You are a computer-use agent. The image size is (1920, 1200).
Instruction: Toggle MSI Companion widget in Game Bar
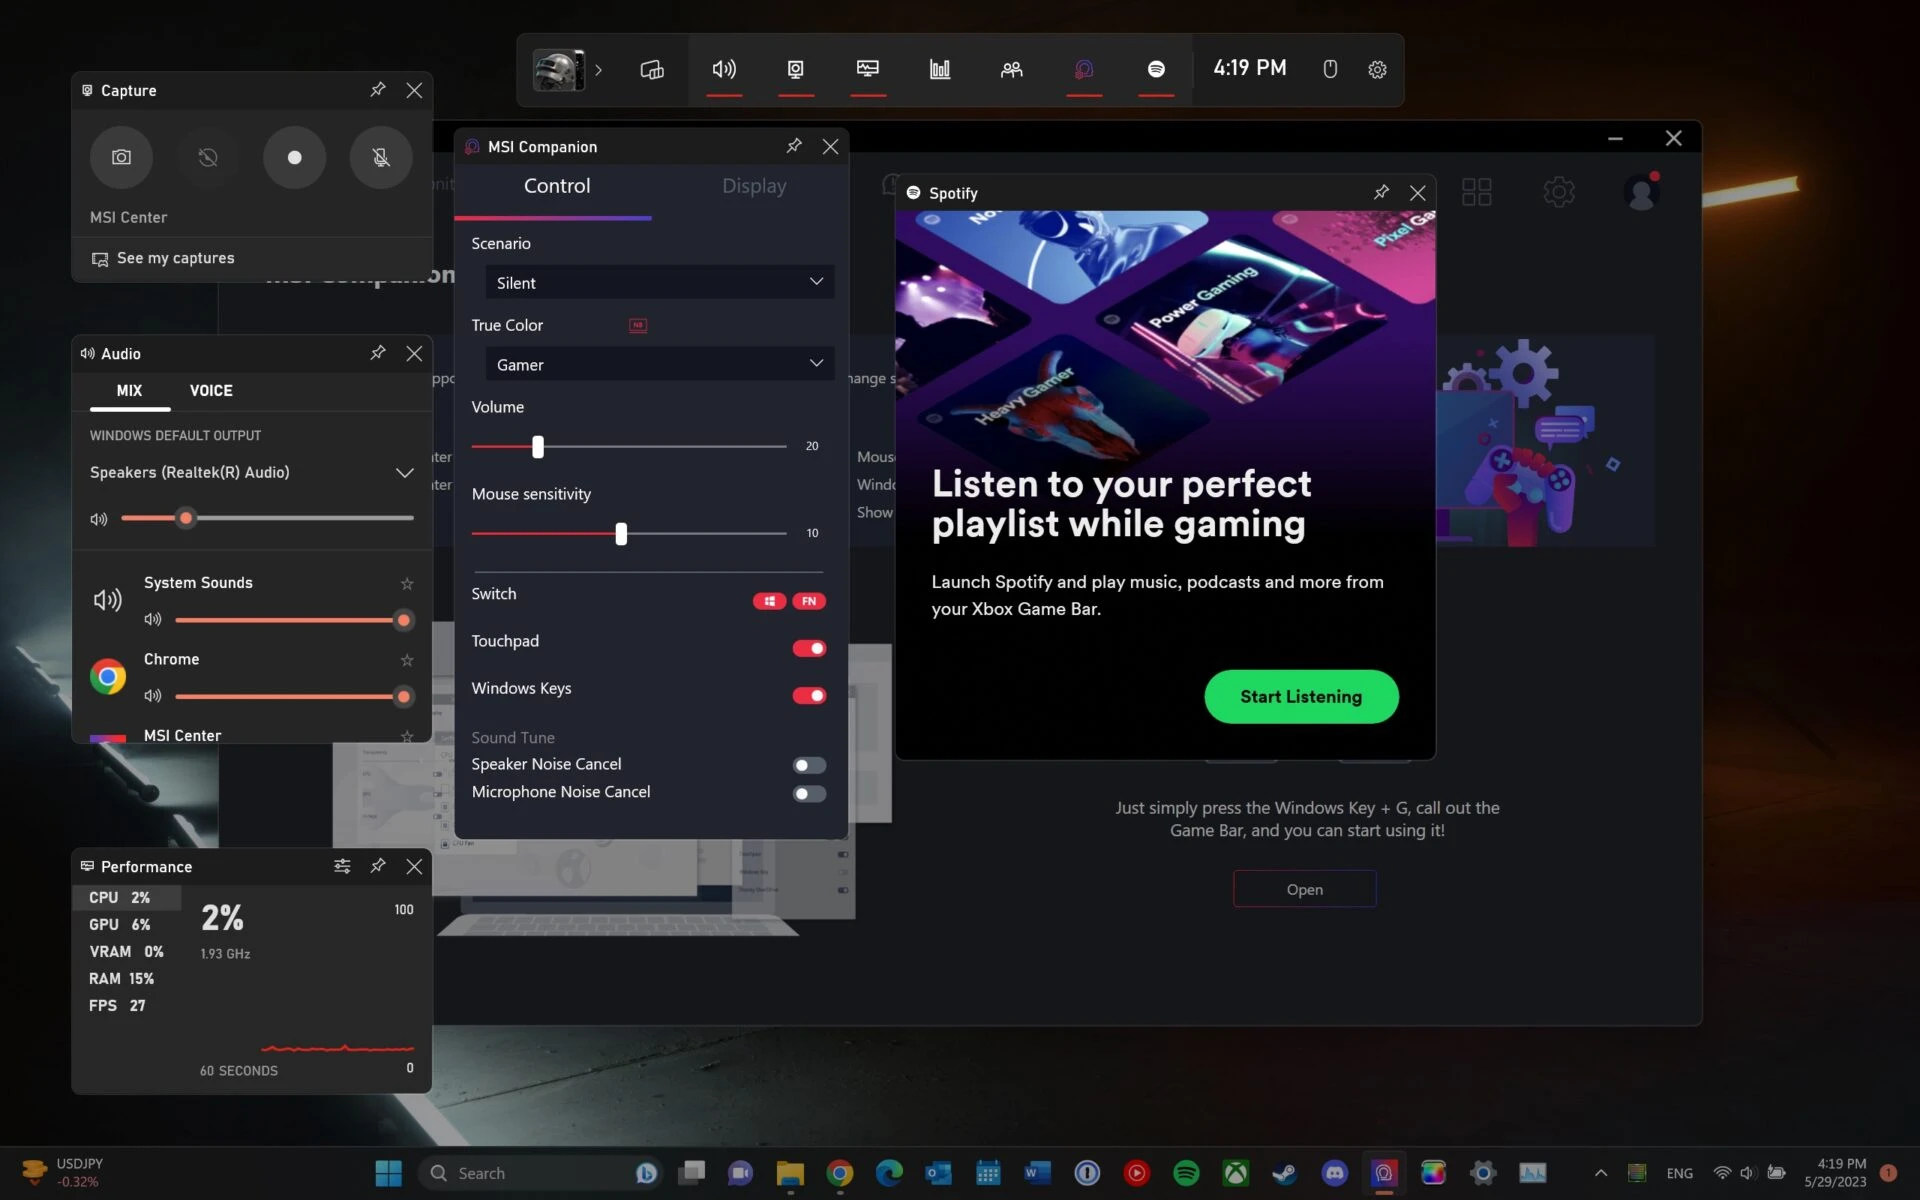point(1084,69)
